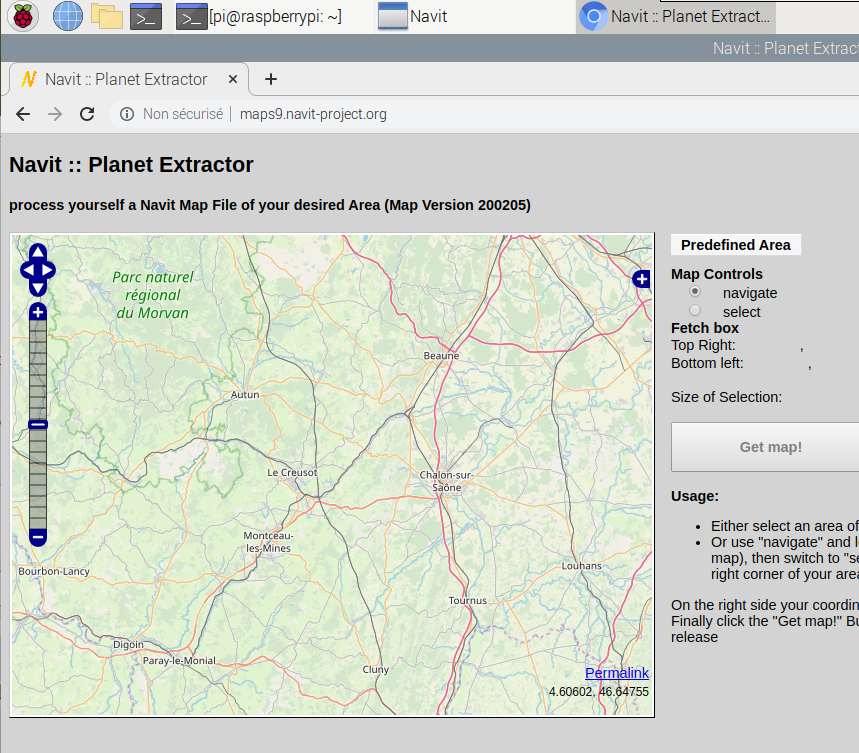Open the Predefined Area panel

736,245
